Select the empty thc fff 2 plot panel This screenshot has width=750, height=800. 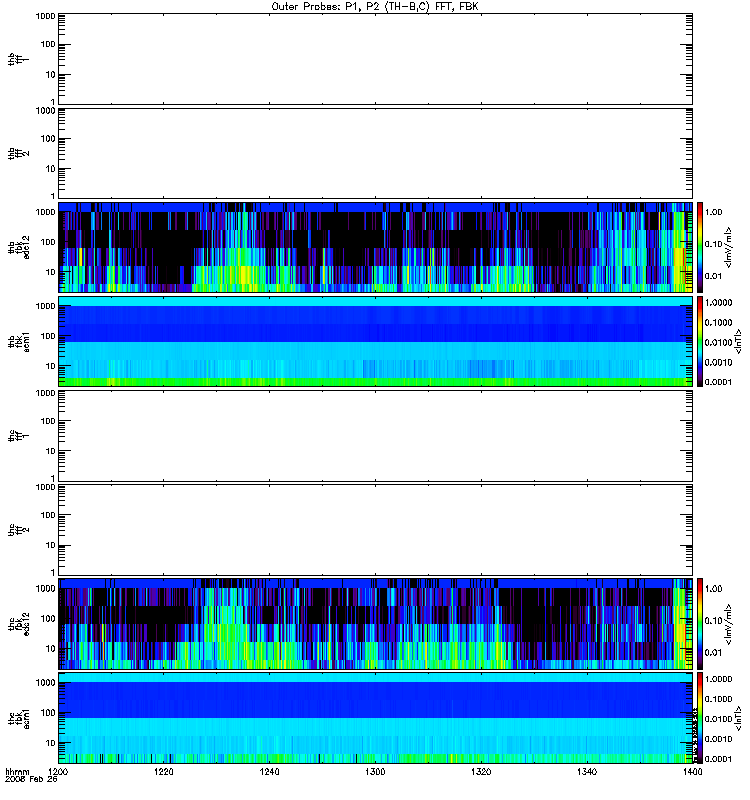(376, 530)
